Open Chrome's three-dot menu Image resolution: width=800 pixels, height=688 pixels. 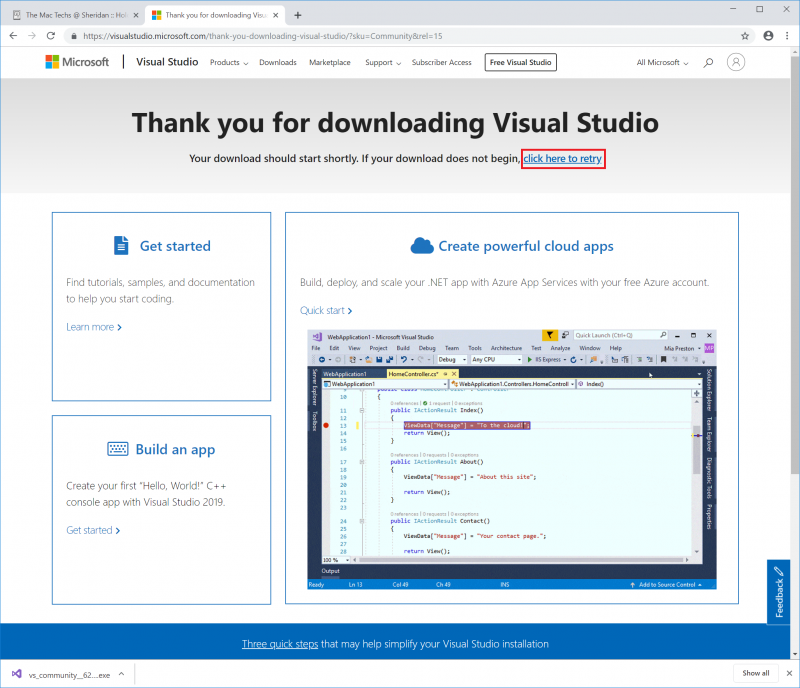click(787, 36)
